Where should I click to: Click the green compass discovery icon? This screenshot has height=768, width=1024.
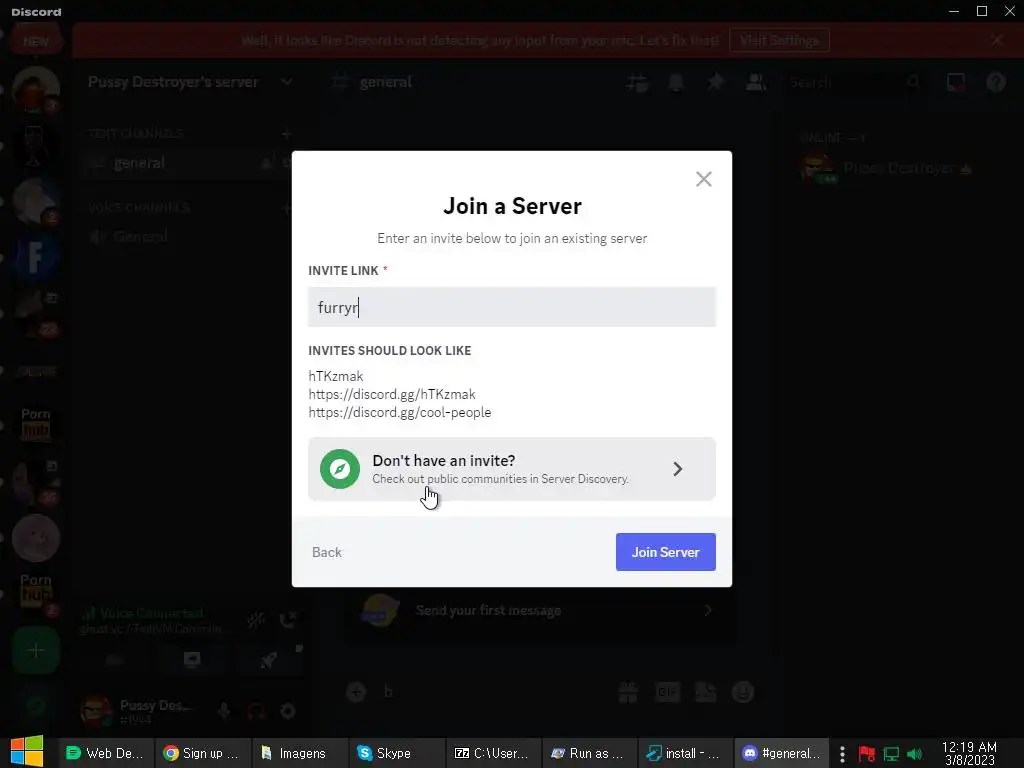340,469
